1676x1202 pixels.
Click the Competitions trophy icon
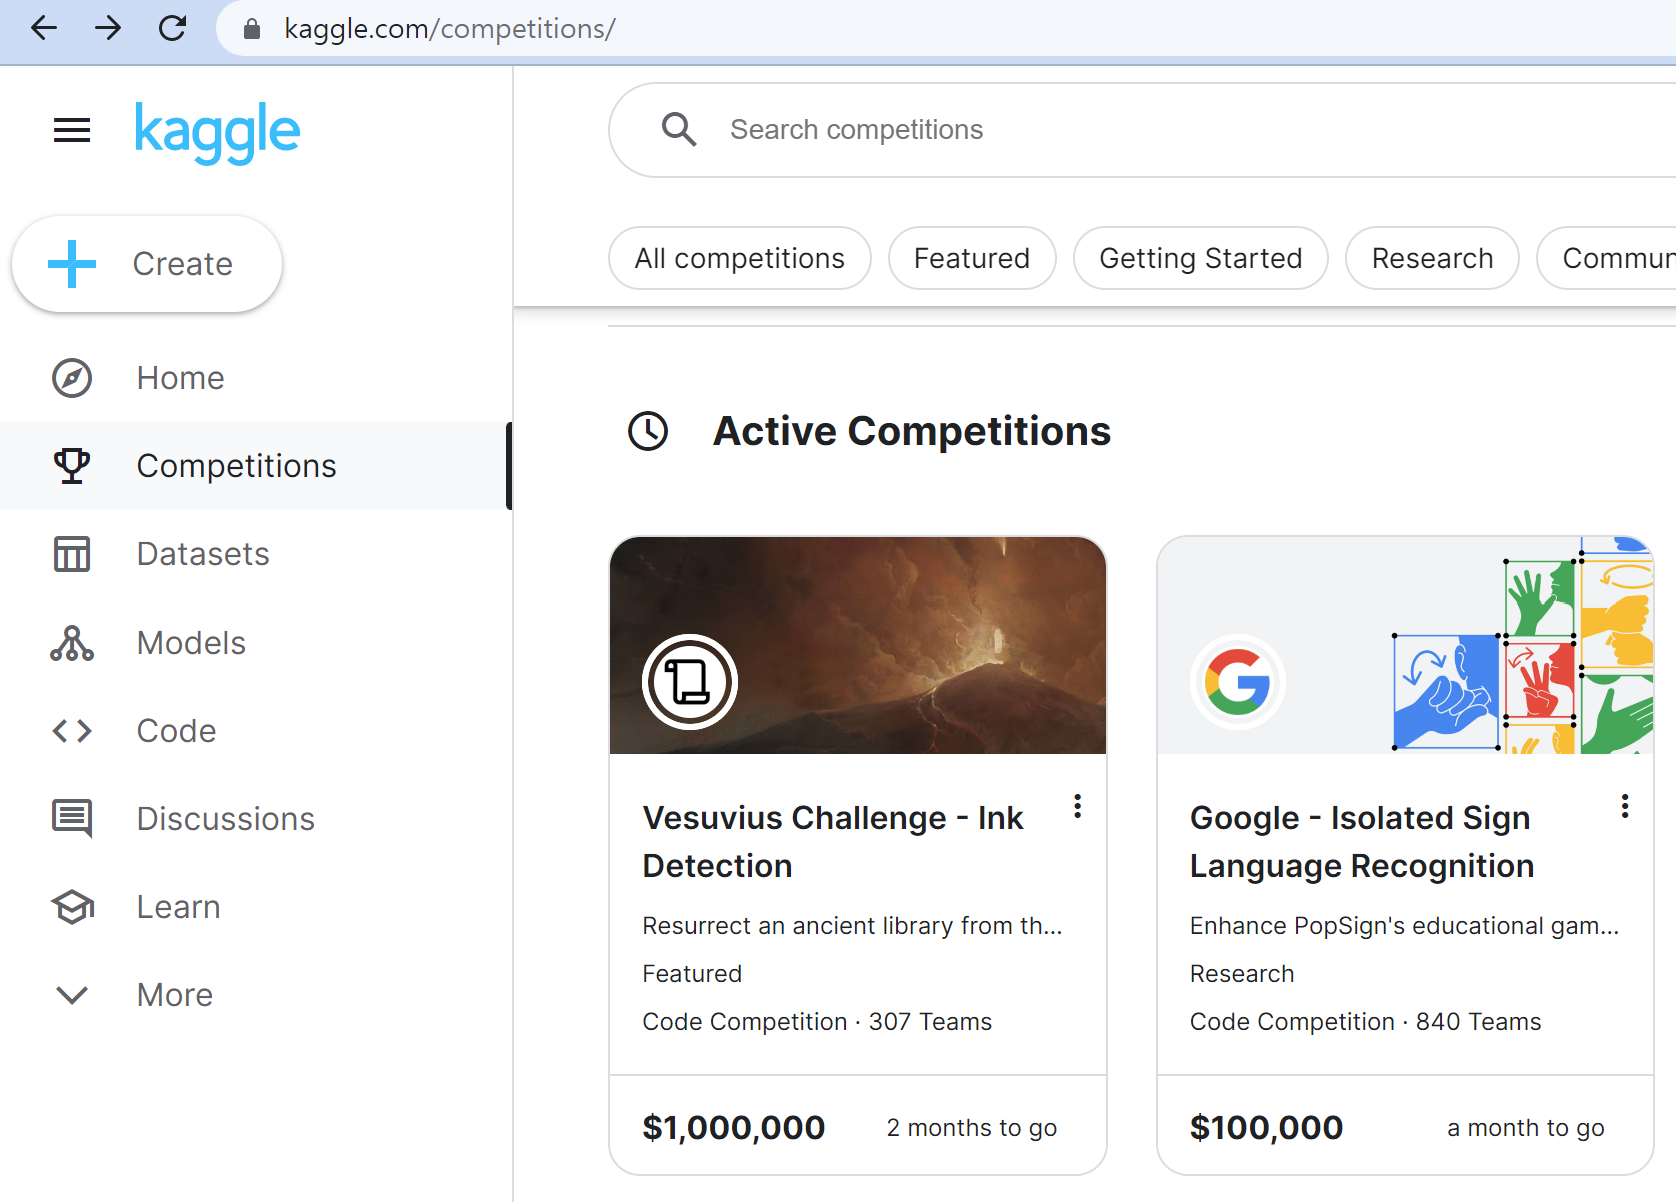click(72, 466)
